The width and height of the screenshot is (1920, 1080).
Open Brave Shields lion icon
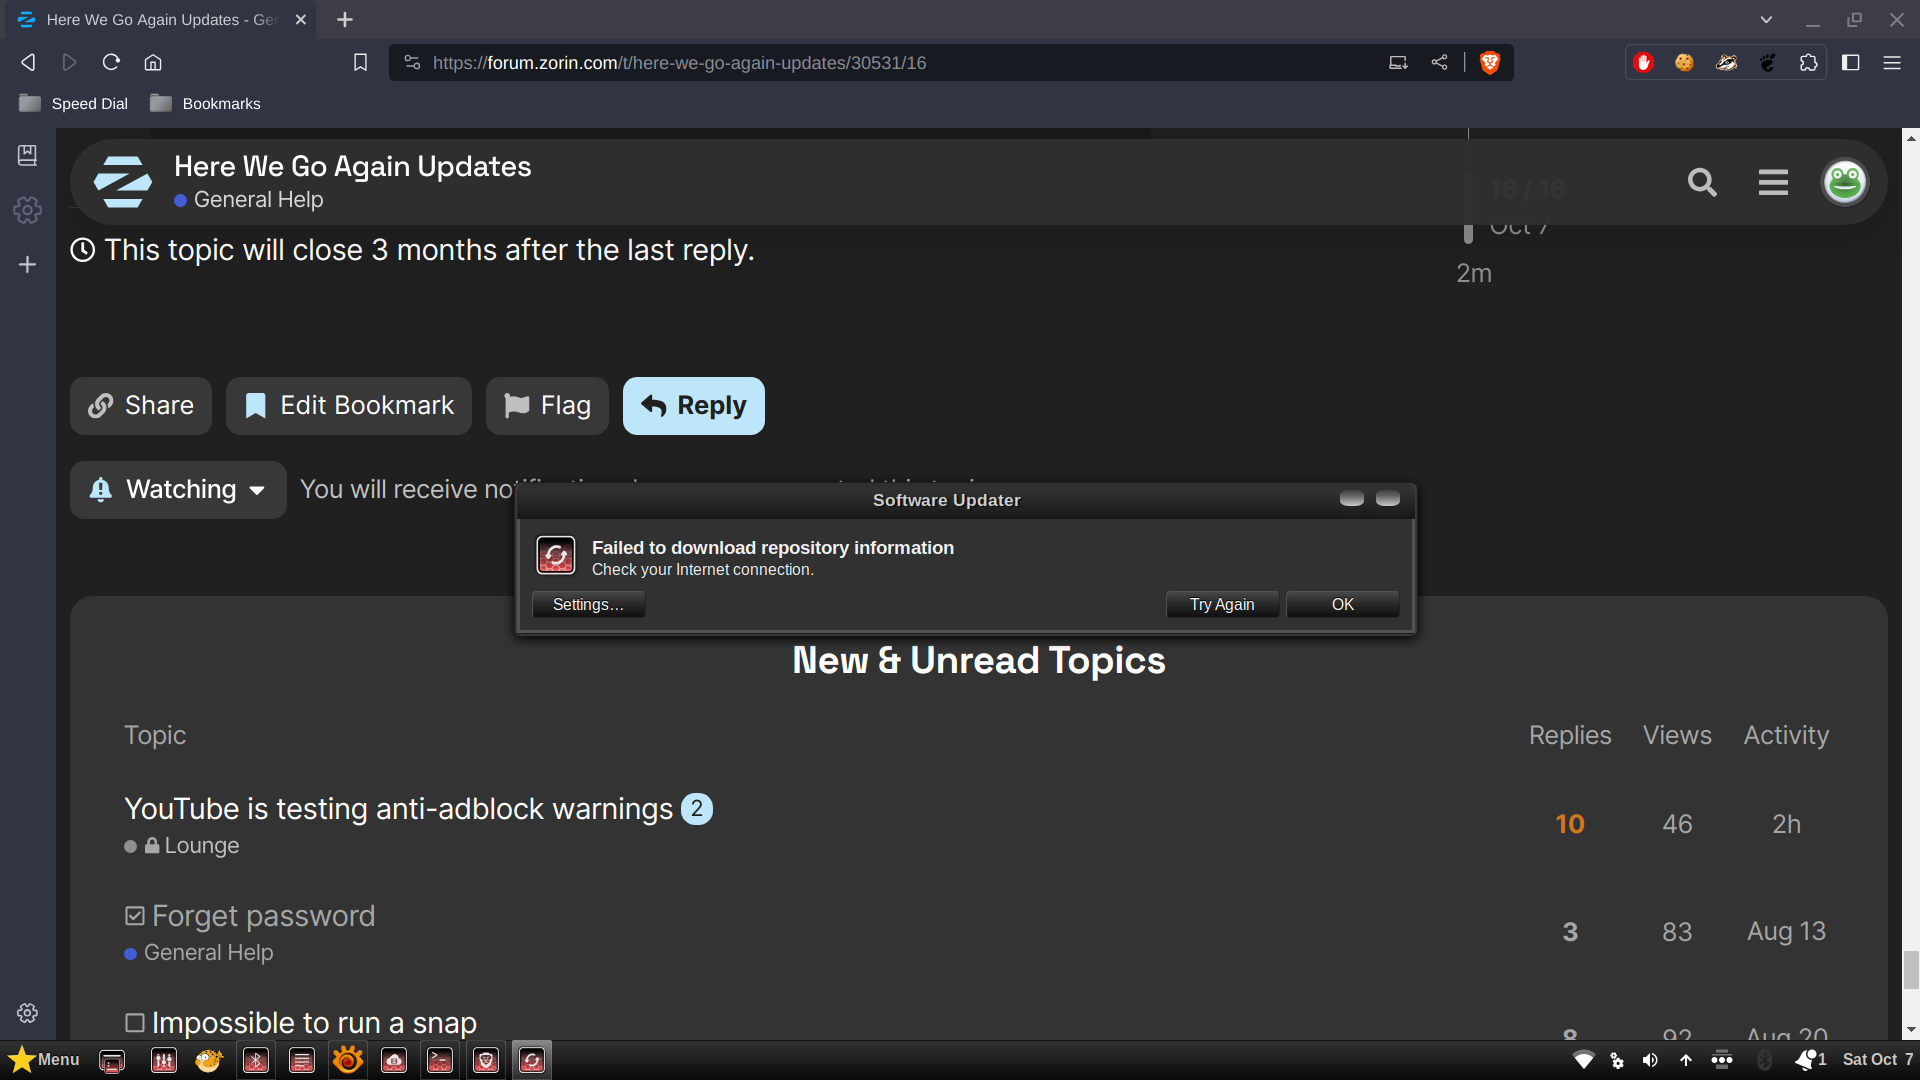[1490, 62]
